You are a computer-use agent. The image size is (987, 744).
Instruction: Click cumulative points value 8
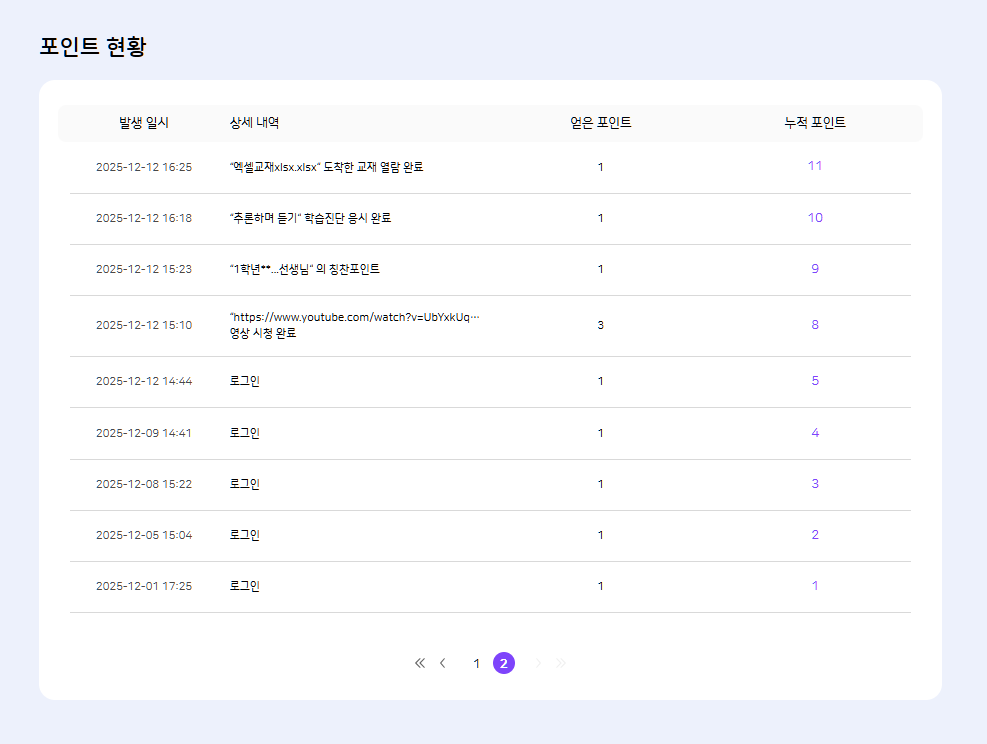(x=815, y=325)
